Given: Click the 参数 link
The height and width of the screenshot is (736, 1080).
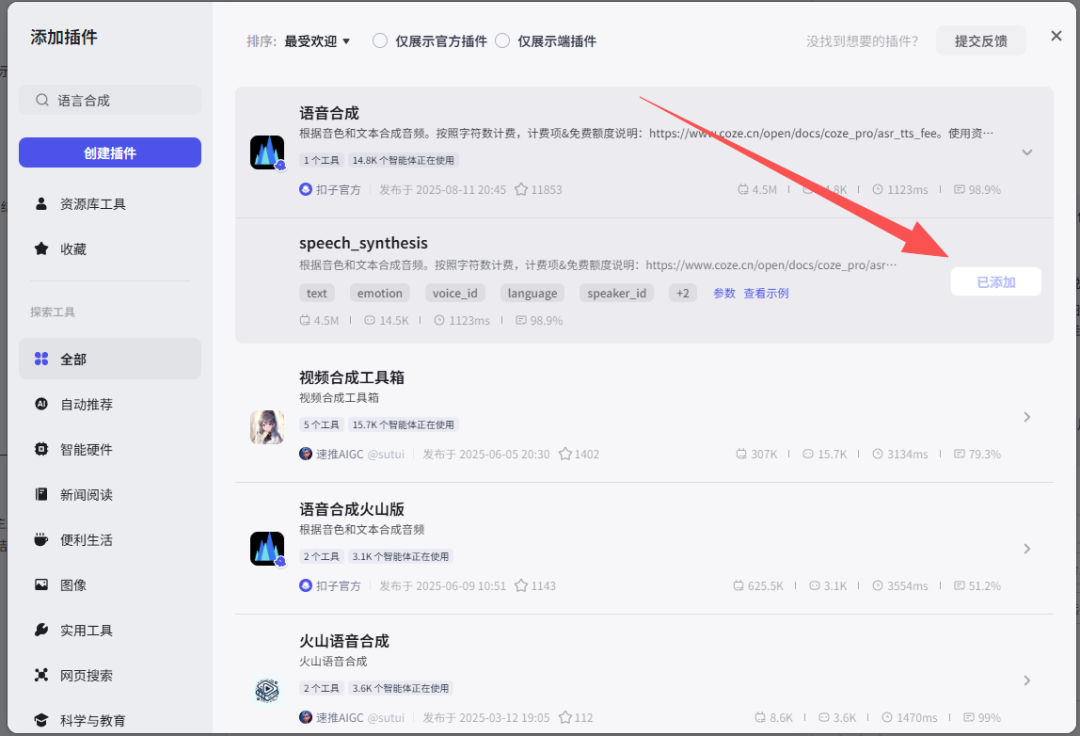Looking at the screenshot, I should pyautogui.click(x=724, y=293).
